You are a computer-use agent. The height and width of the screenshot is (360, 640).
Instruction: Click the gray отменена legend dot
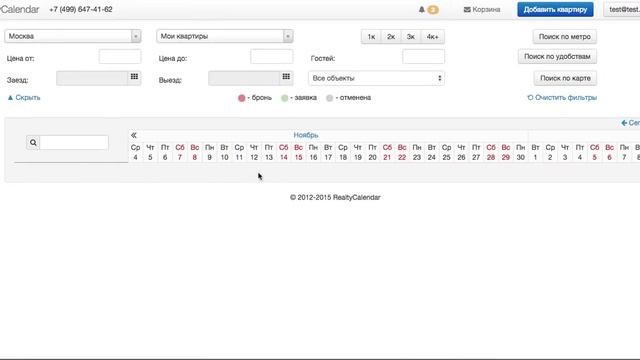click(x=330, y=98)
